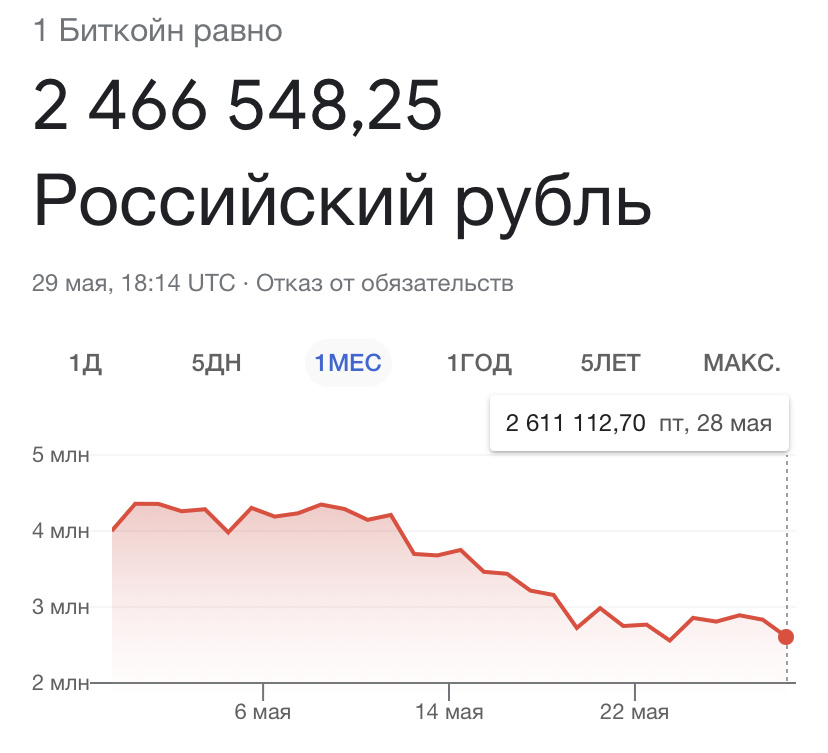Image resolution: width=828 pixels, height=753 pixels.
Task: Click the 5 млн axis label
Action: point(61,454)
